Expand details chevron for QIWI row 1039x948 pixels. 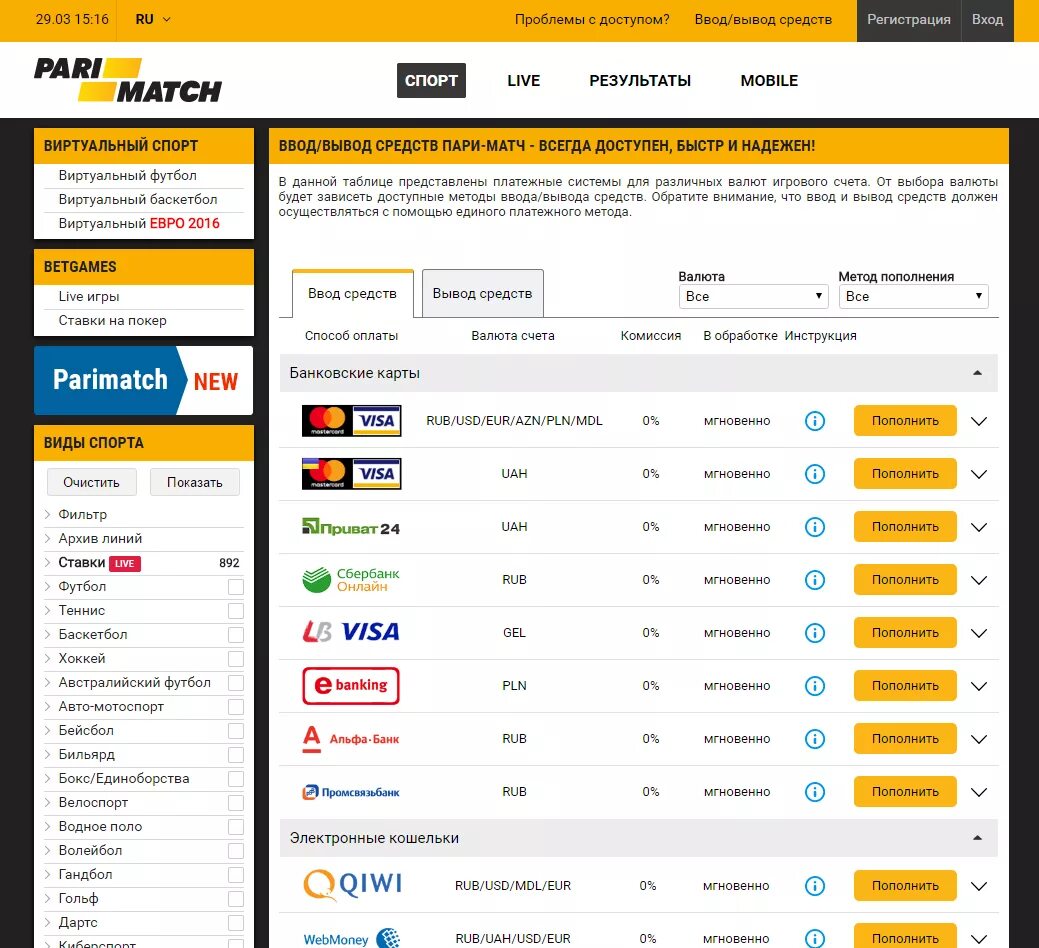(x=979, y=886)
